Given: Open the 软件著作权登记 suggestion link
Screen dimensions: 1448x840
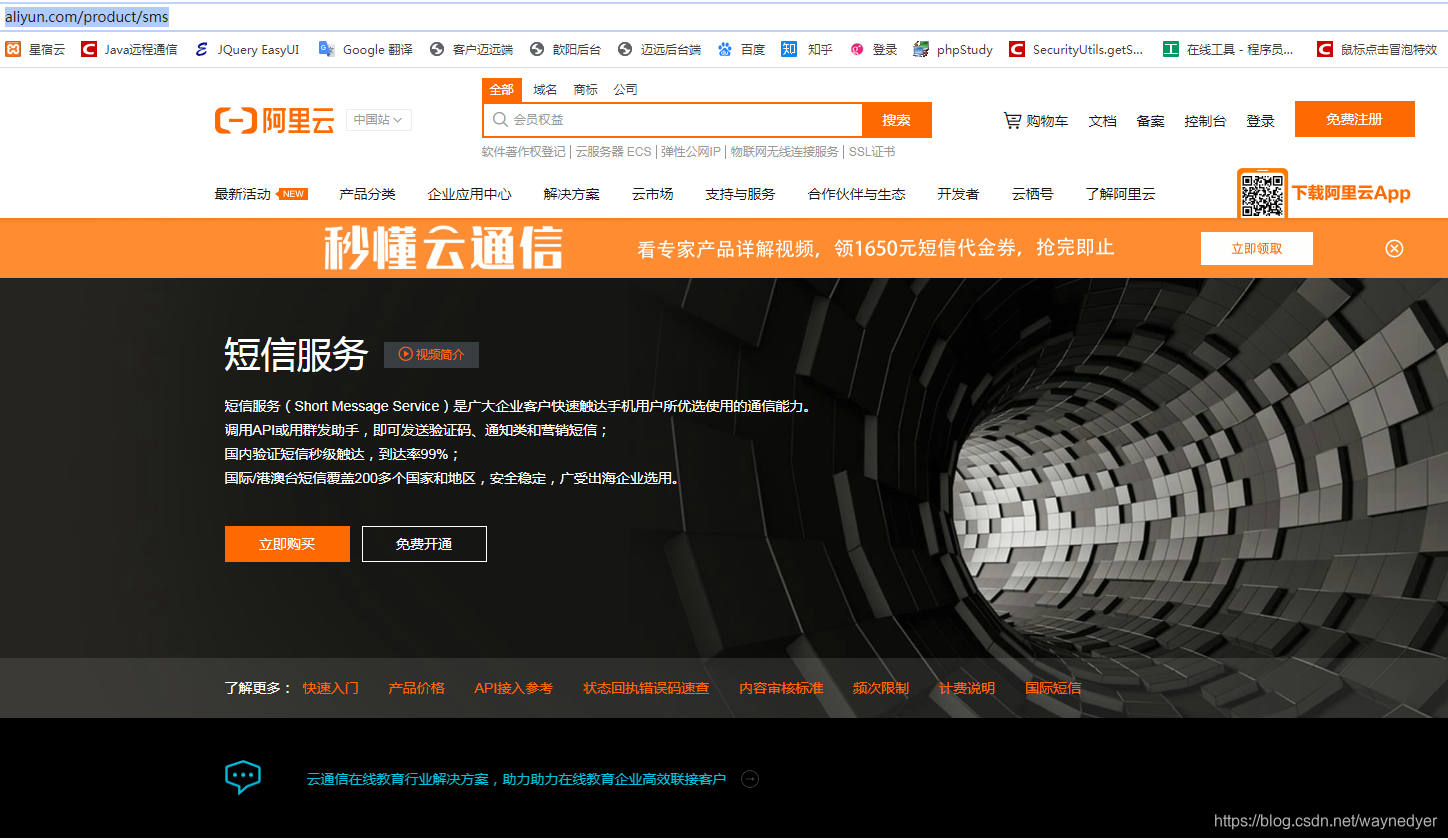Looking at the screenshot, I should click(x=523, y=152).
